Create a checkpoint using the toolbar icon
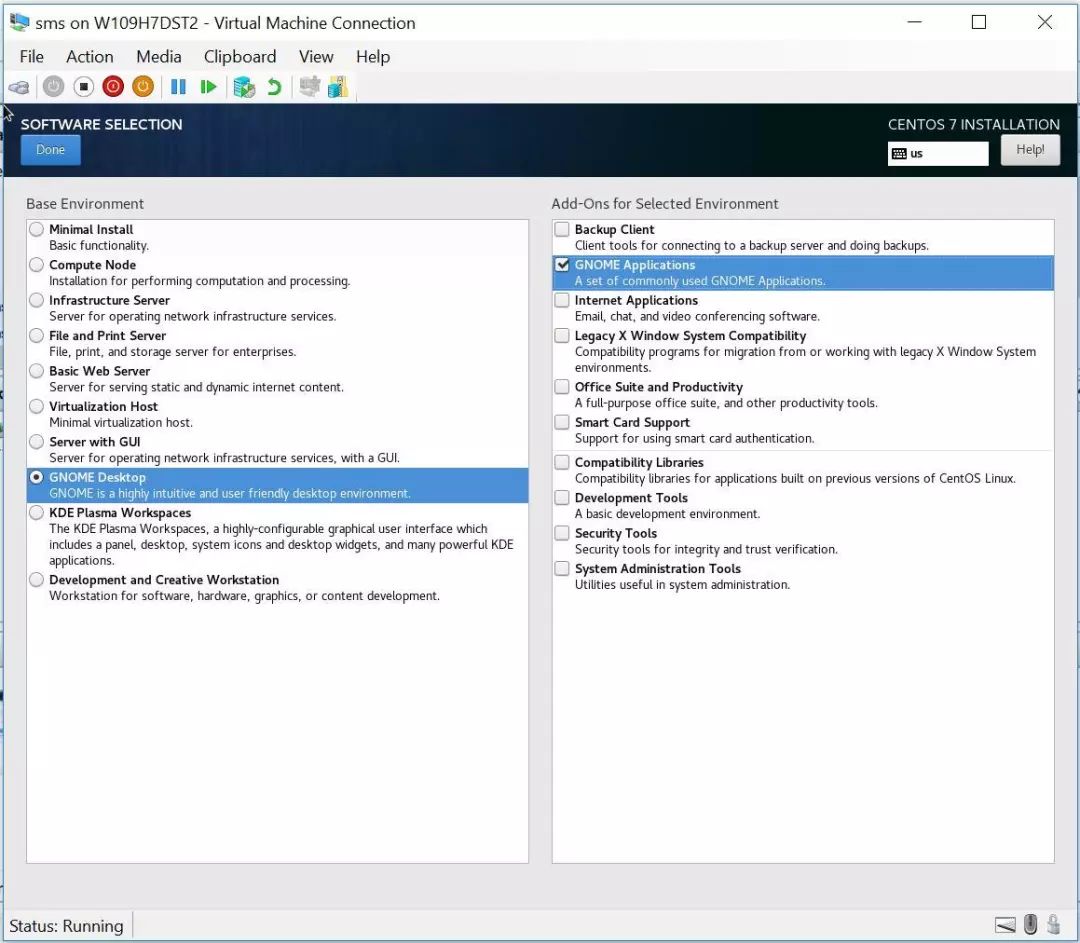The height and width of the screenshot is (943, 1080). click(x=244, y=87)
